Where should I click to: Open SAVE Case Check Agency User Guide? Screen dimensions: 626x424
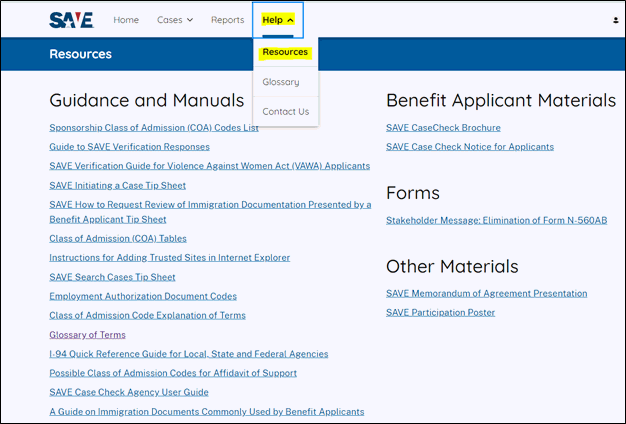(129, 392)
